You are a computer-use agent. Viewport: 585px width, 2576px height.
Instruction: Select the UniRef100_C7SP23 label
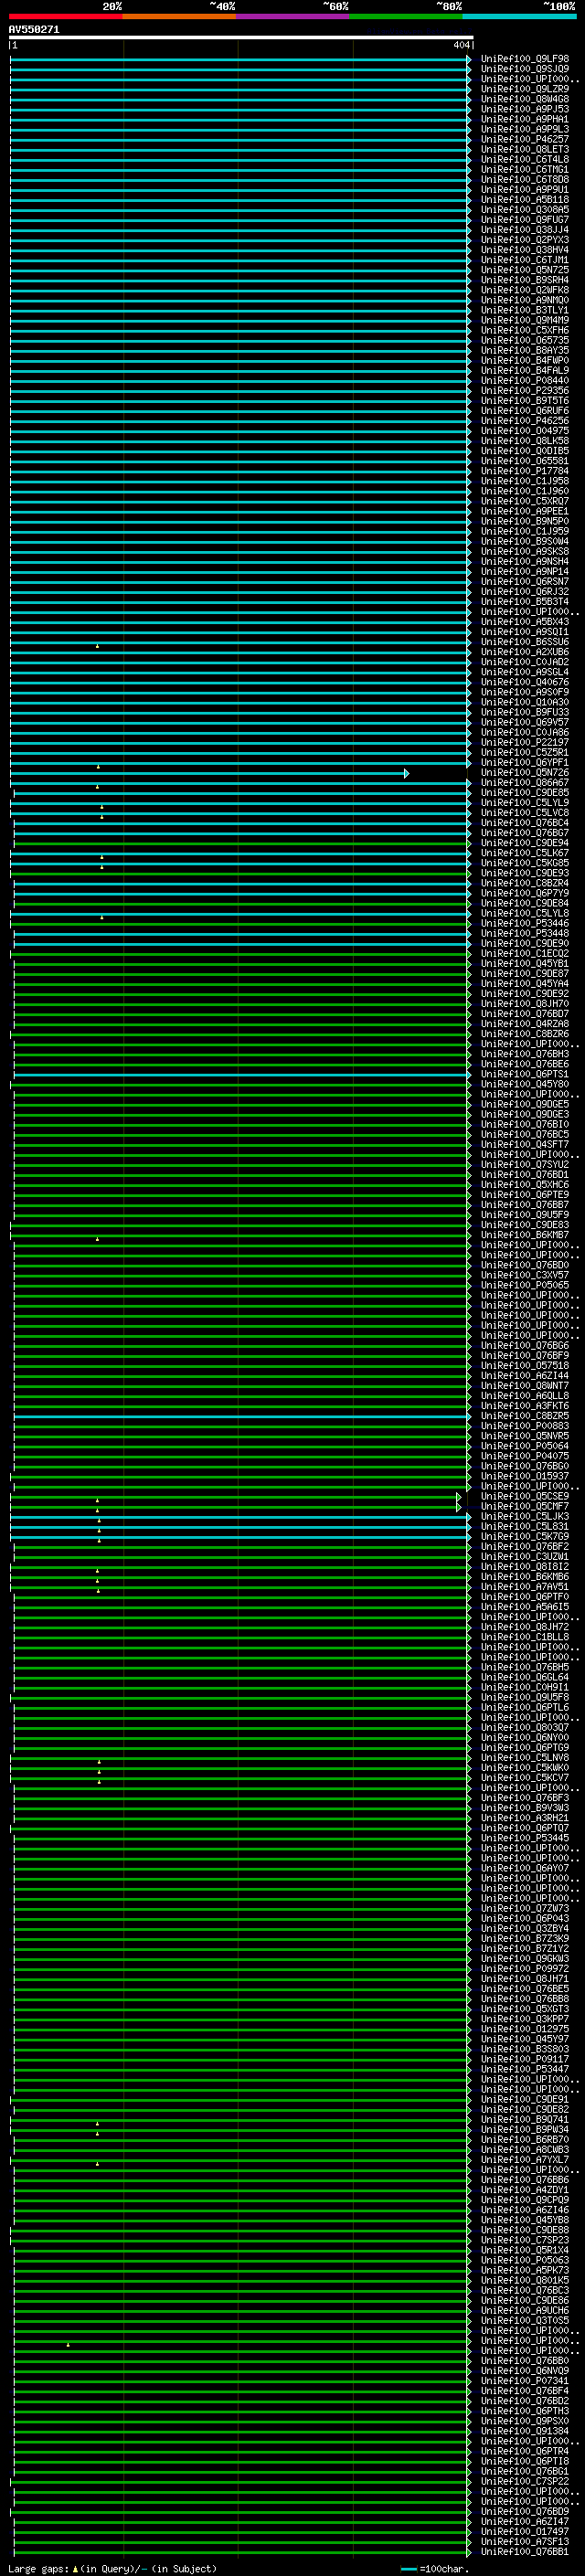click(525, 2240)
